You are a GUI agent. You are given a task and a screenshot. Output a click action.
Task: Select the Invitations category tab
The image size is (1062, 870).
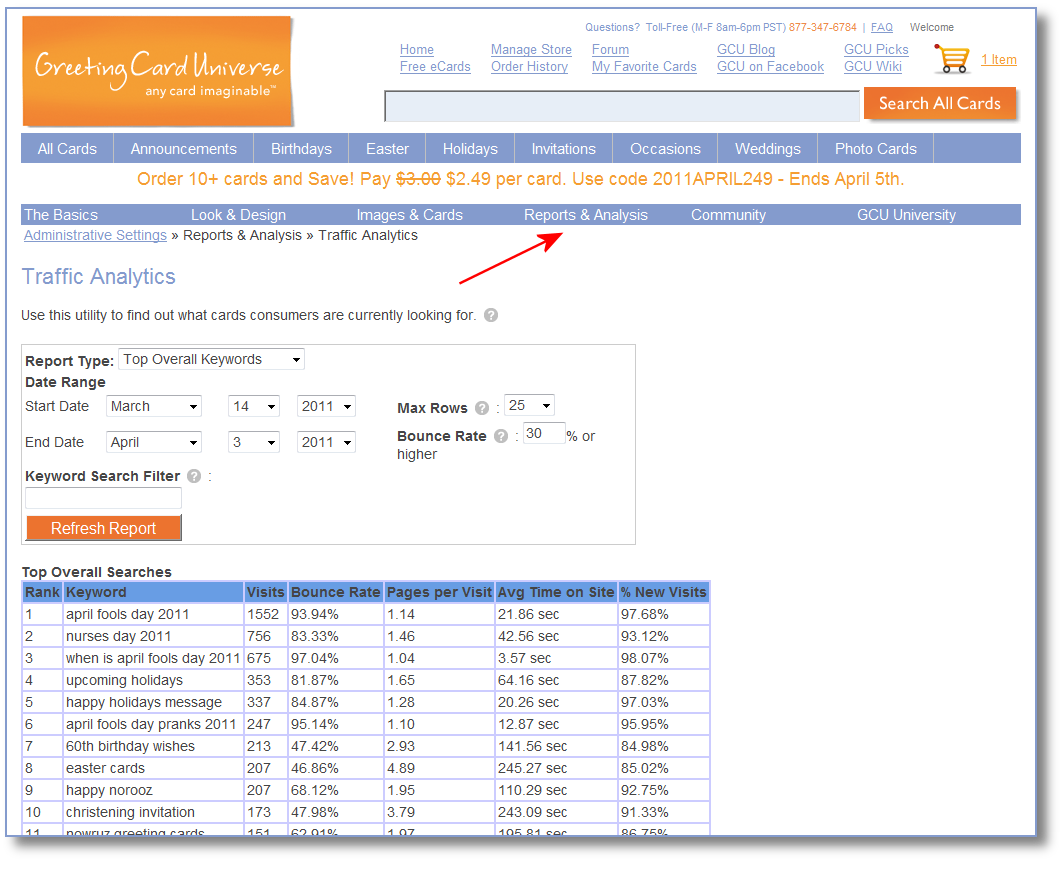(564, 149)
